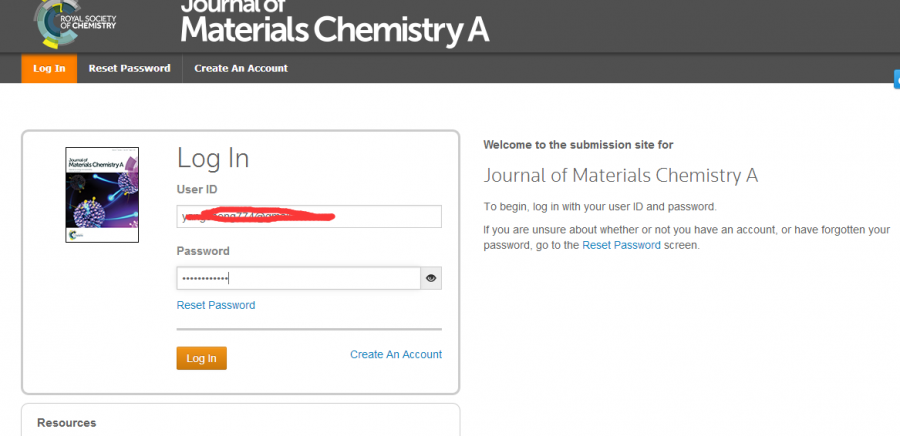The image size is (900, 436).
Task: Click the large Log In form heading
Action: (x=213, y=158)
